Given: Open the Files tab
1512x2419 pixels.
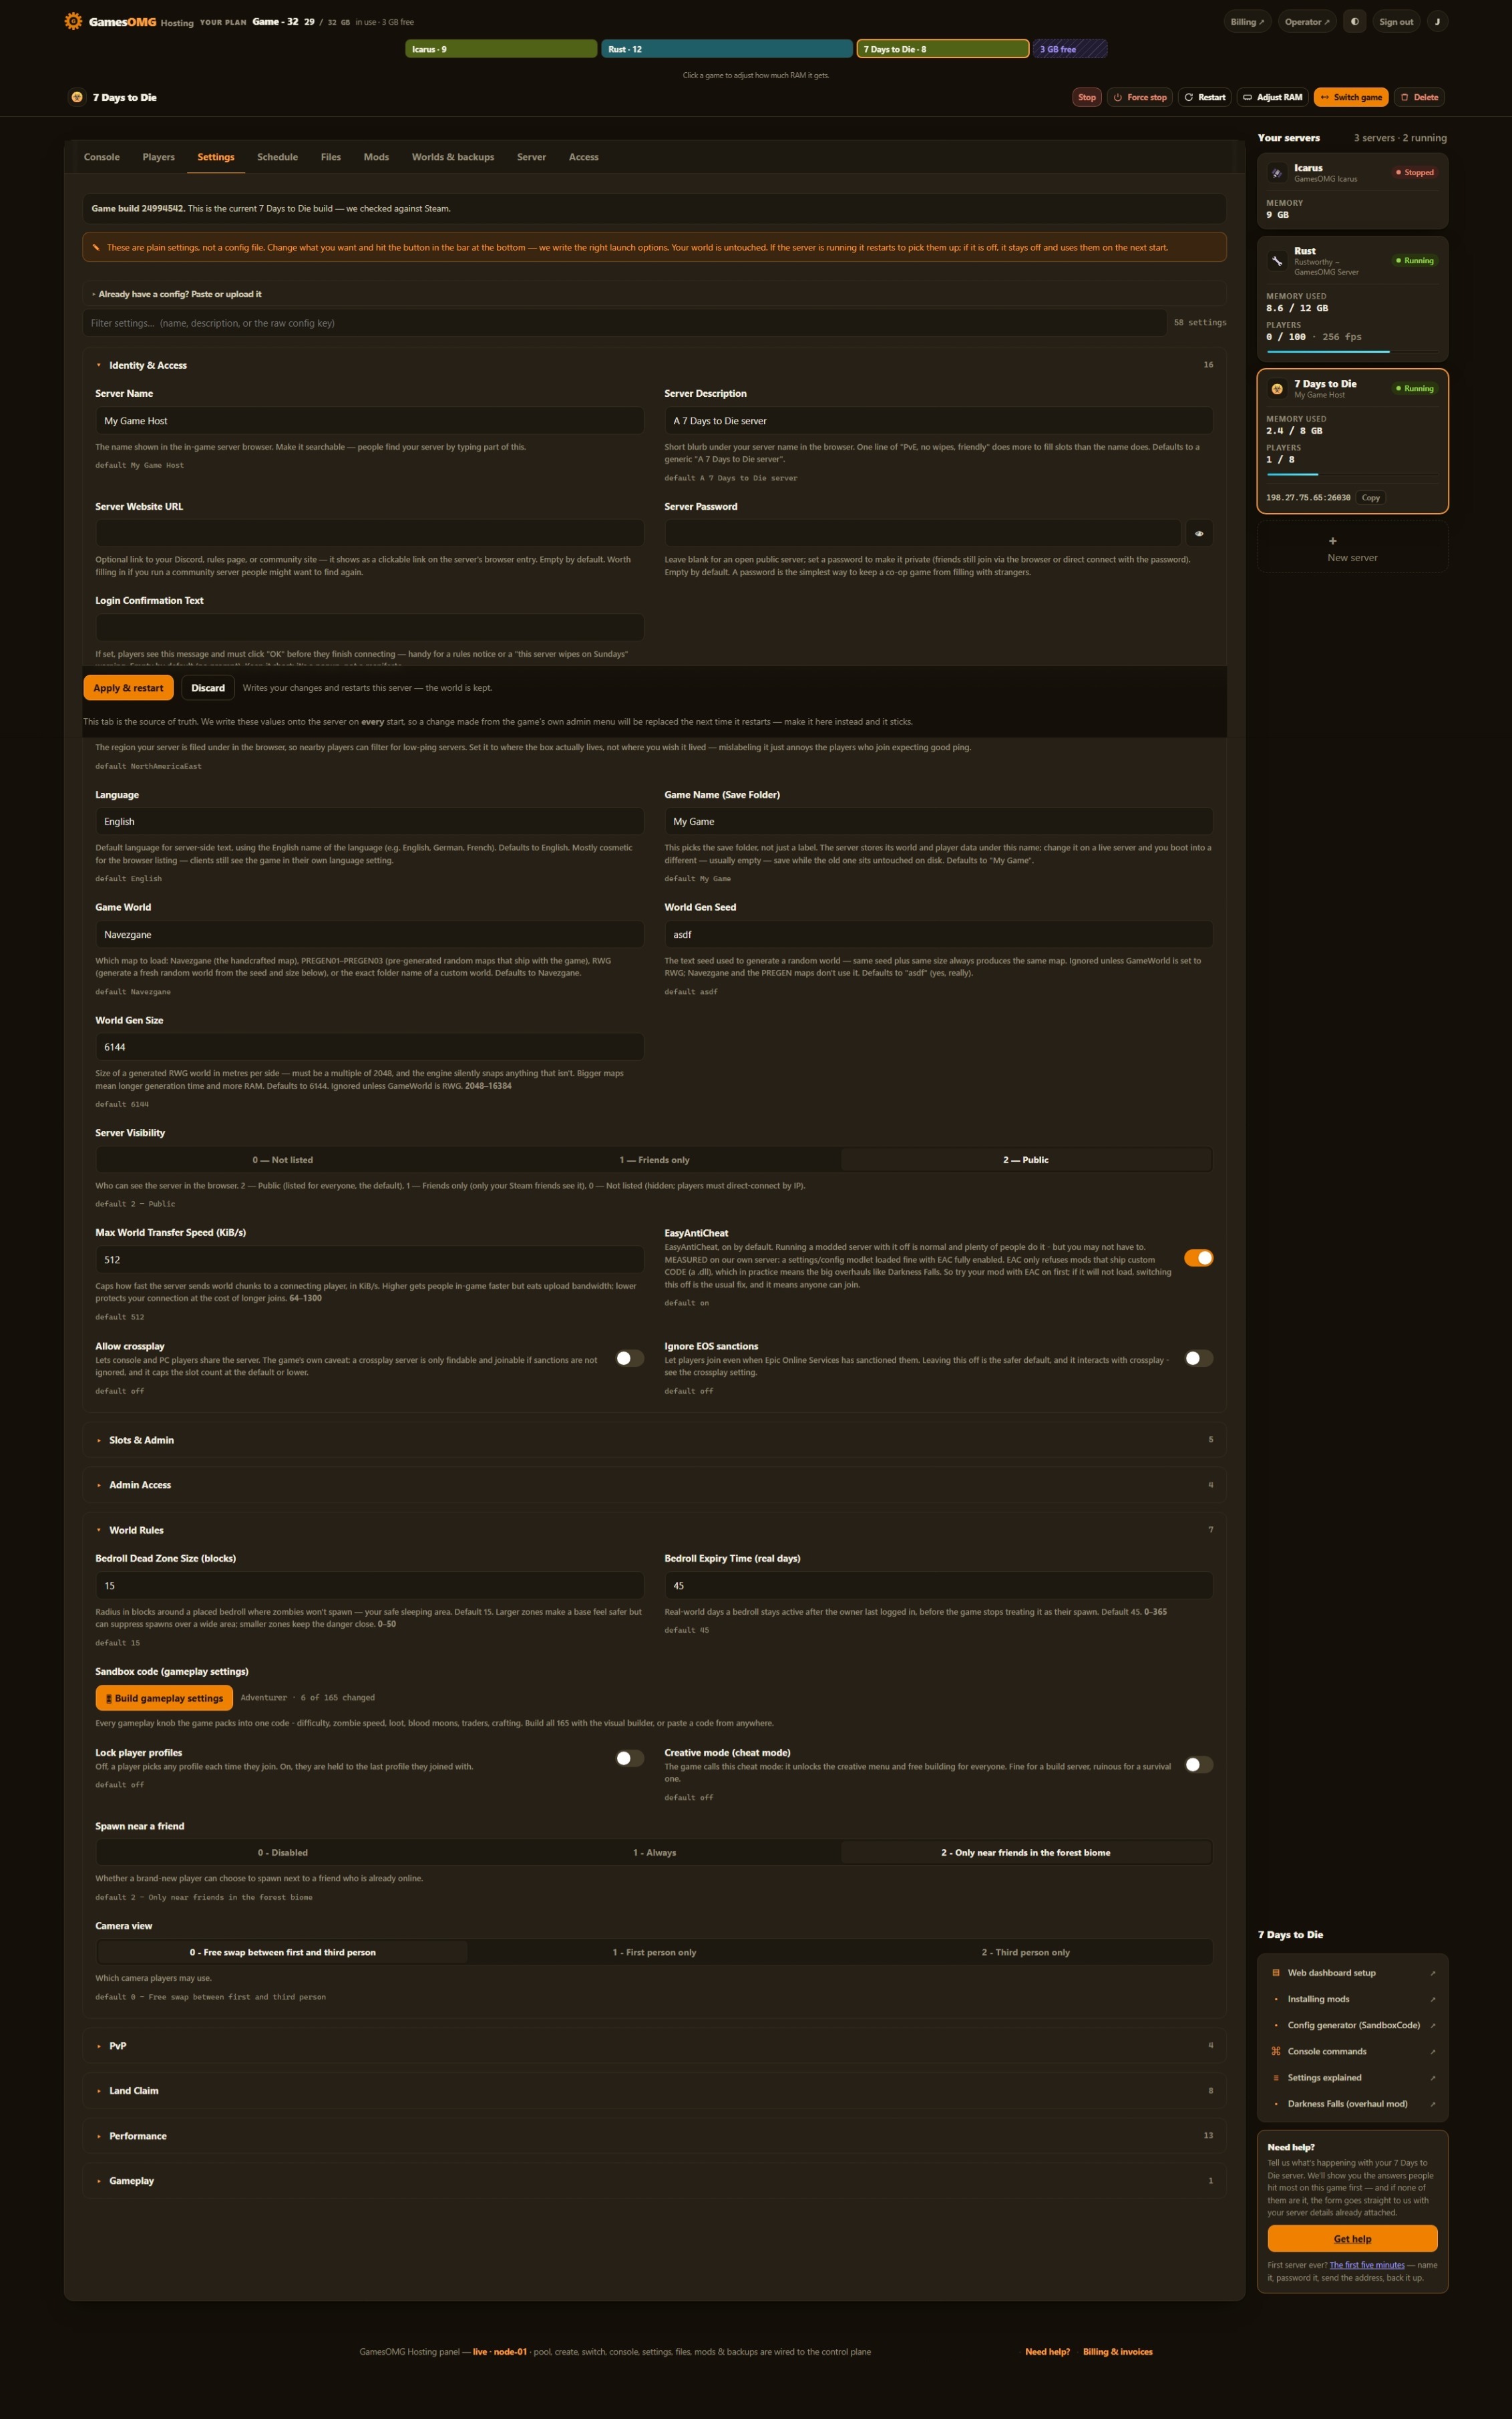Looking at the screenshot, I should [331, 157].
